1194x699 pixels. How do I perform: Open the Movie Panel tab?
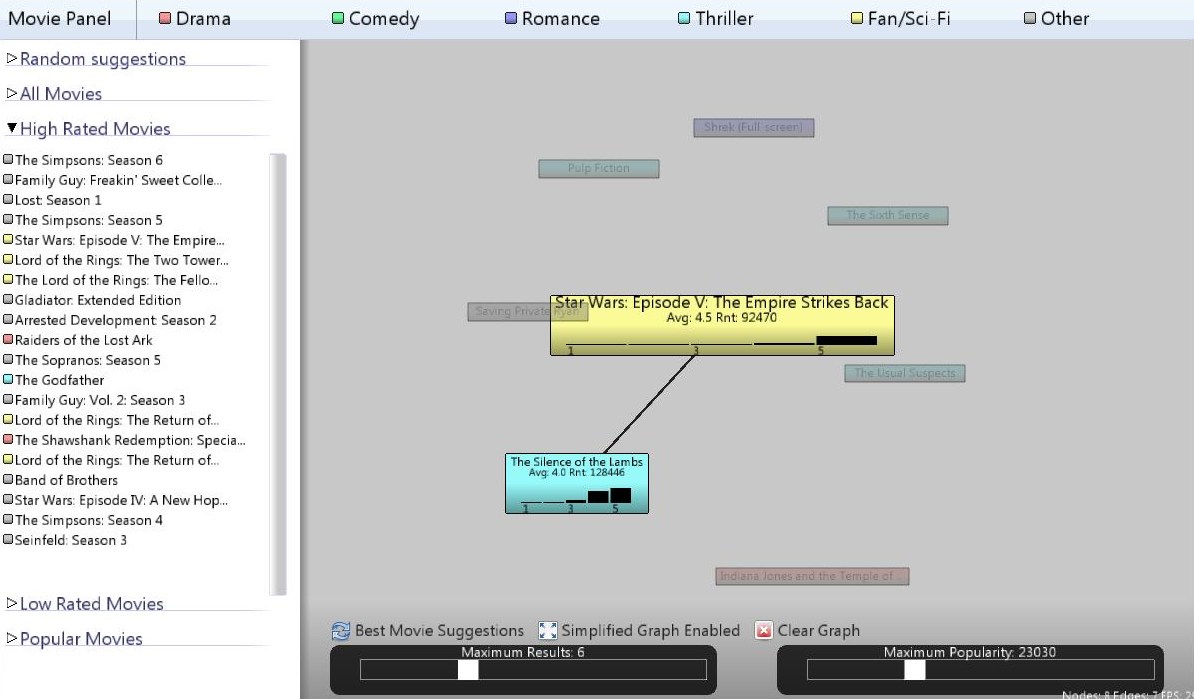(60, 18)
